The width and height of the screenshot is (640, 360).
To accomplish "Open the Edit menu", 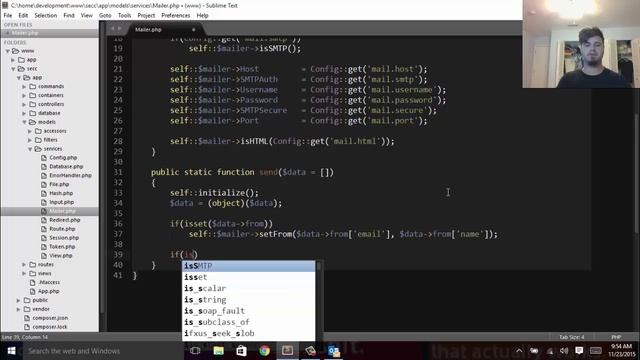I will [23, 16].
